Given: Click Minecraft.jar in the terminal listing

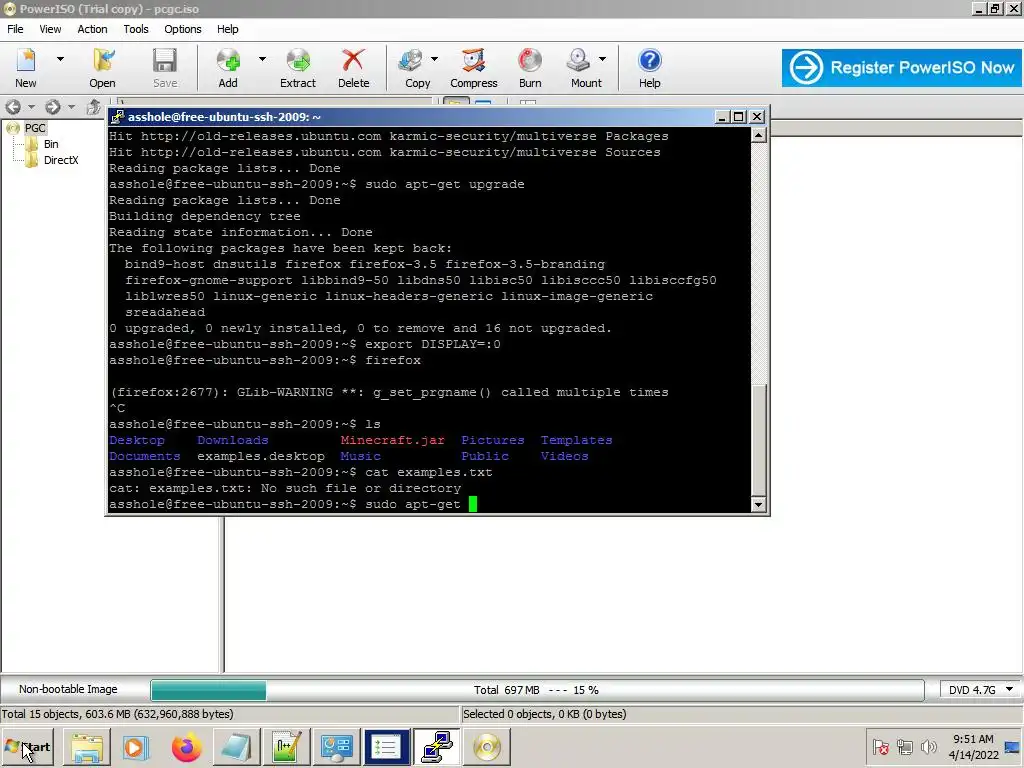Looking at the screenshot, I should point(392,440).
